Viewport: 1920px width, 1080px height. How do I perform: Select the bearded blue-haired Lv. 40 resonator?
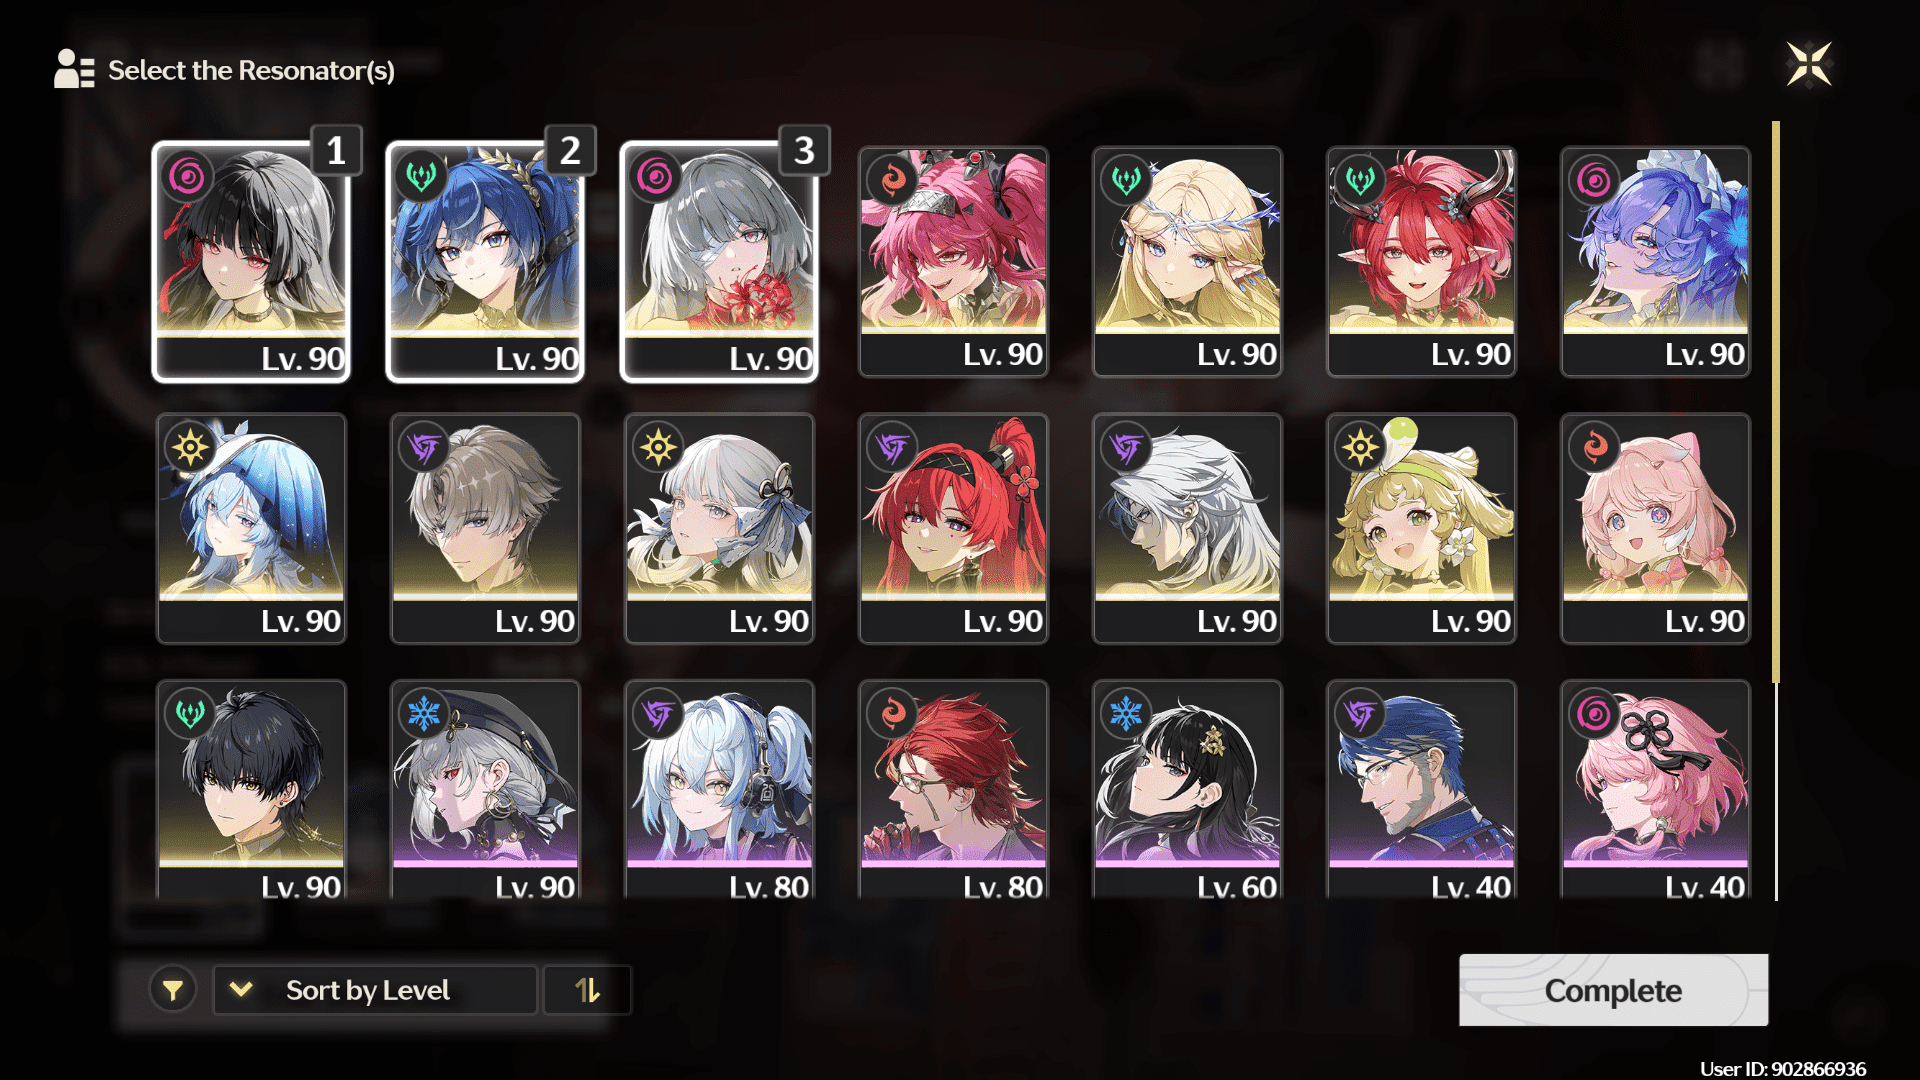tap(1421, 790)
